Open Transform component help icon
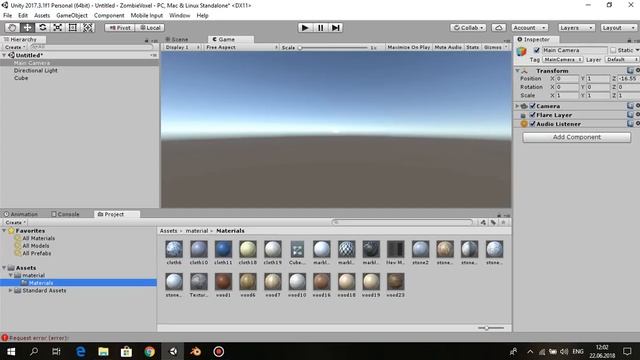Screen dimensions: 640x360 (x=630, y=70)
